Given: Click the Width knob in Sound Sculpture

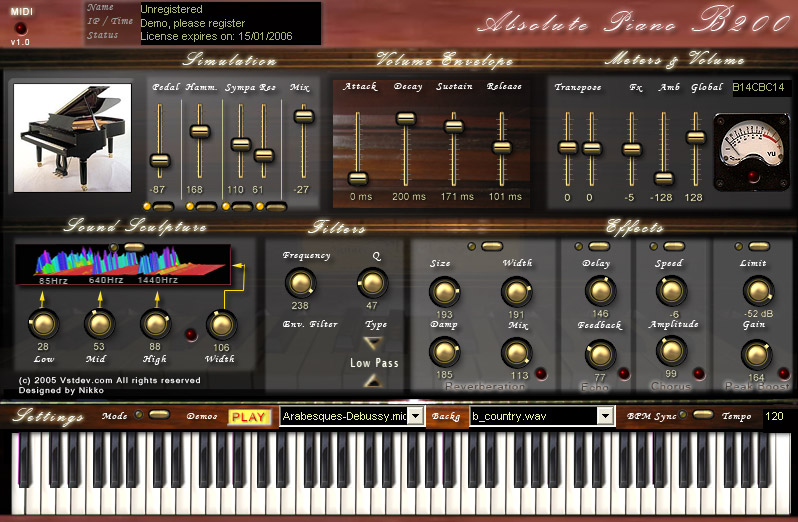Looking at the screenshot, I should 221,325.
